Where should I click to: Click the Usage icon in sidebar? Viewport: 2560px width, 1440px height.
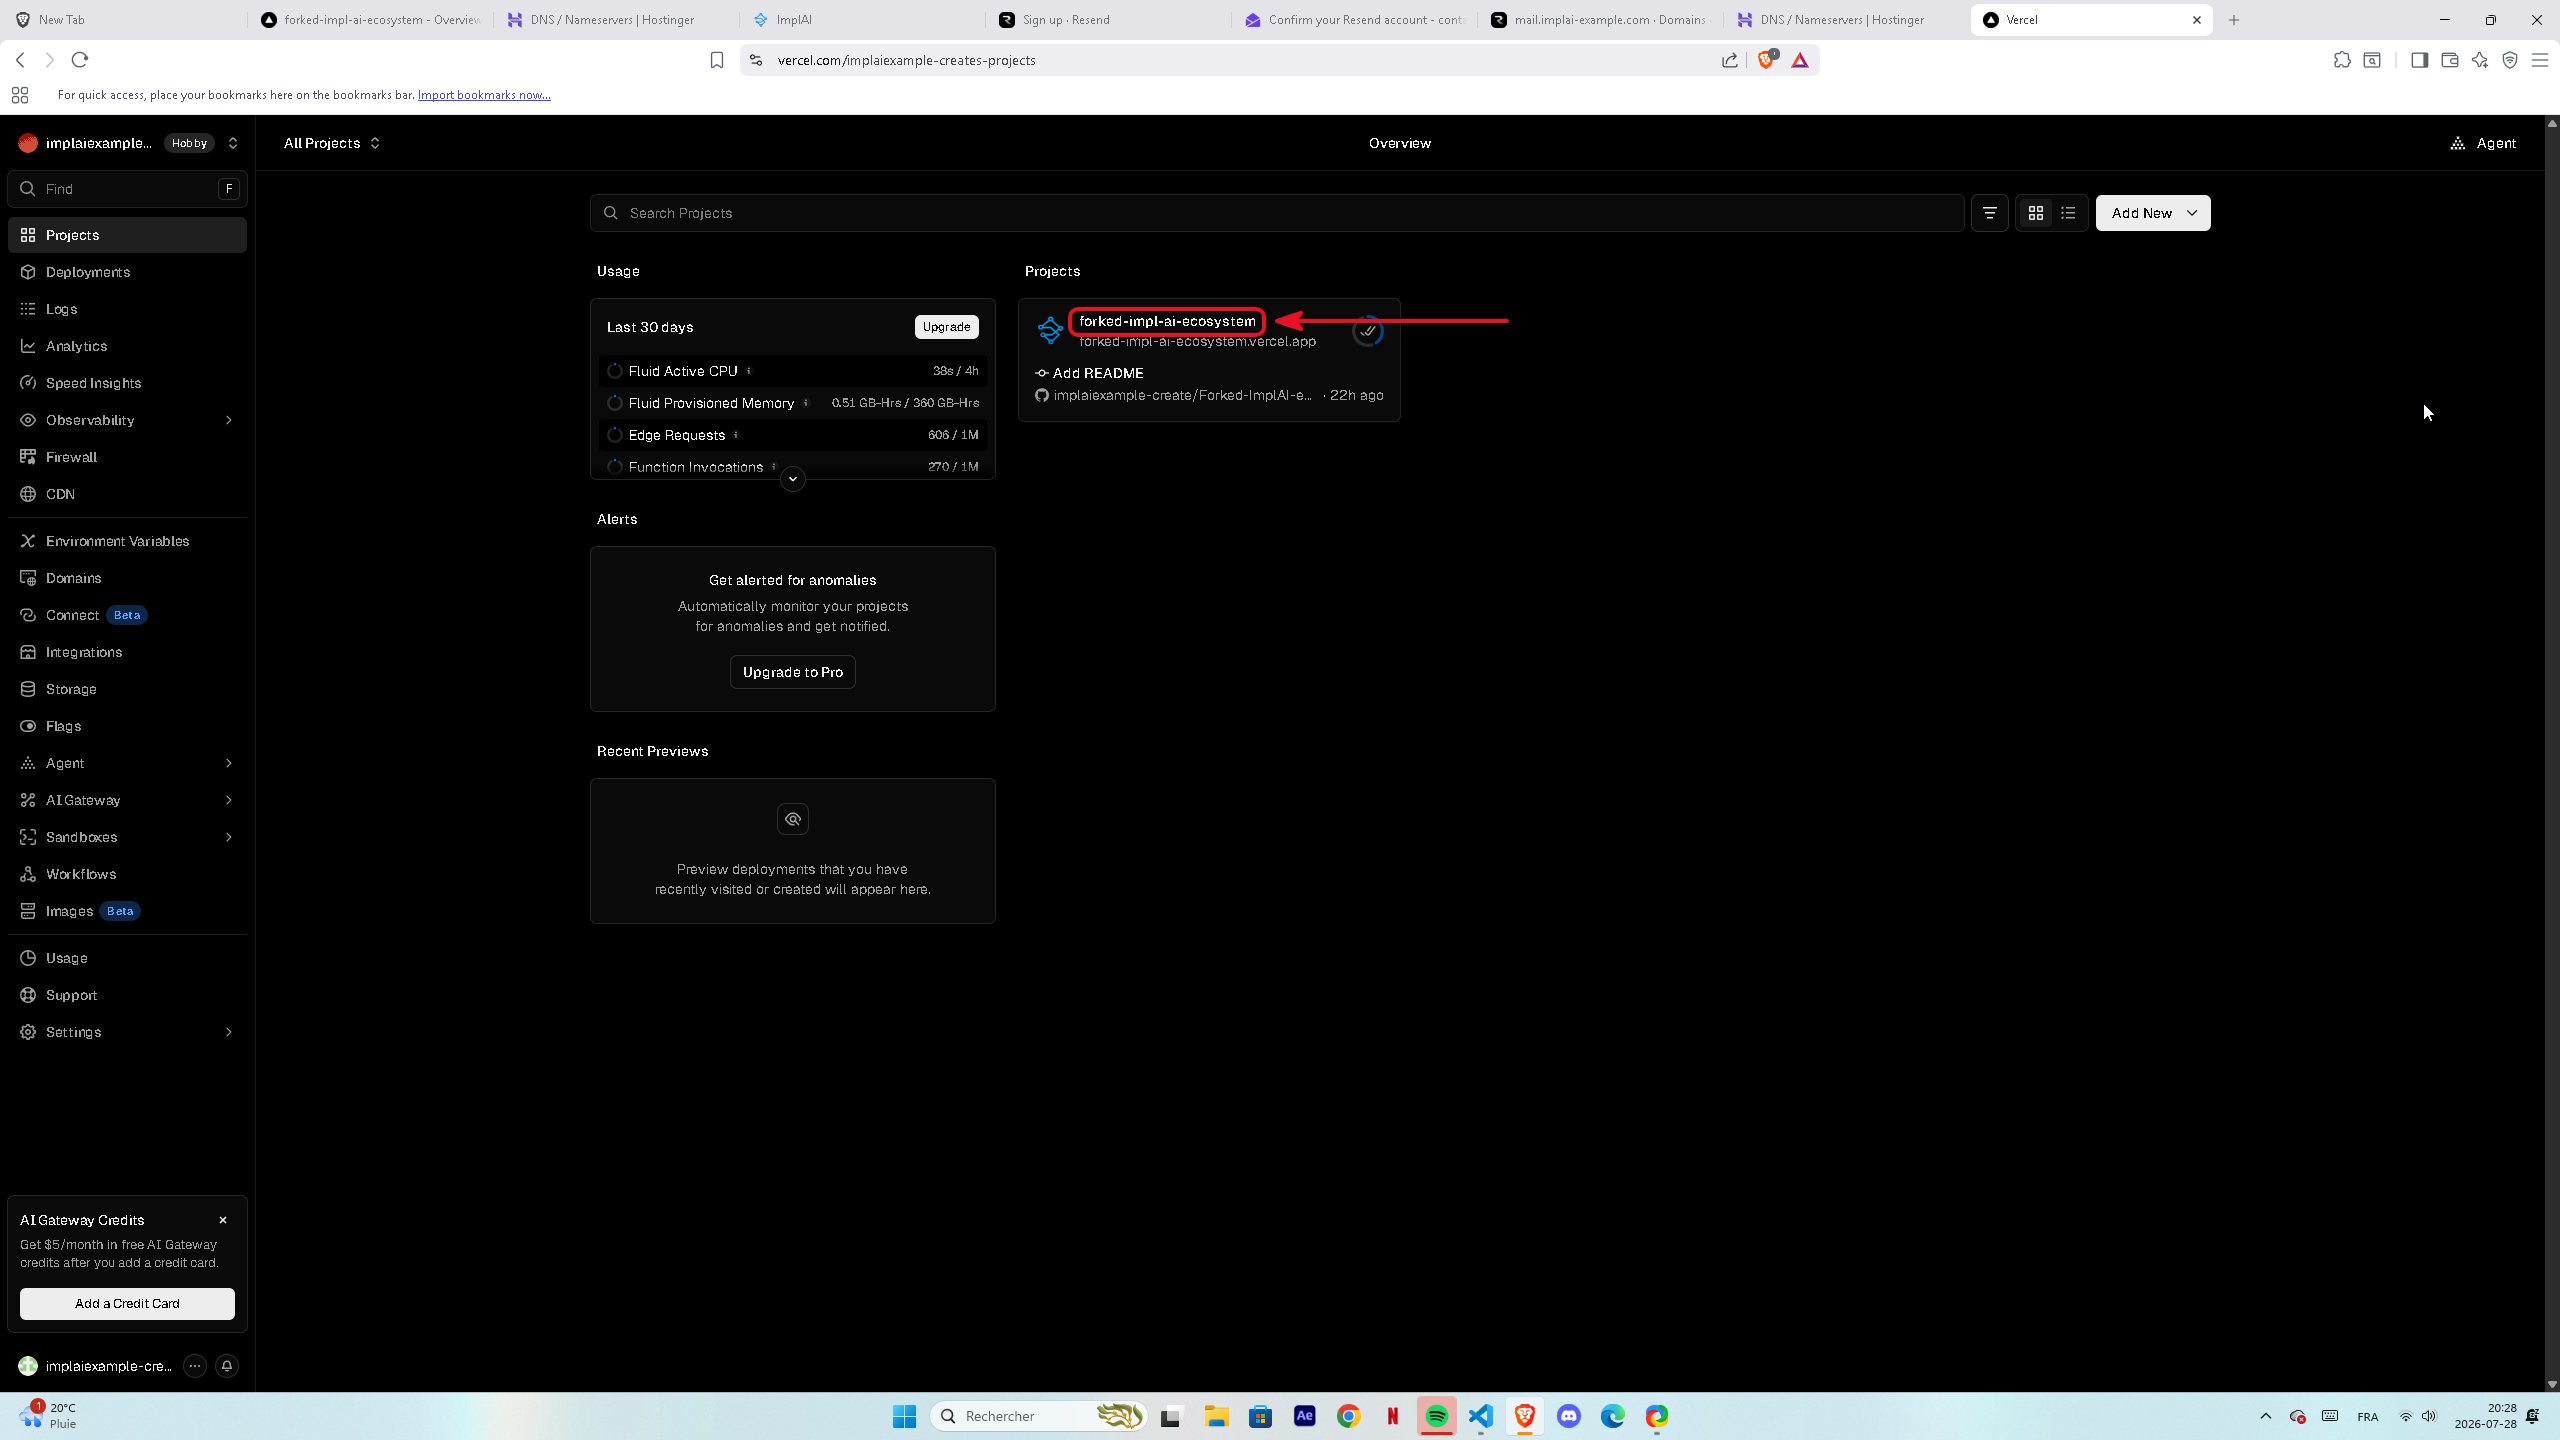pos(28,958)
